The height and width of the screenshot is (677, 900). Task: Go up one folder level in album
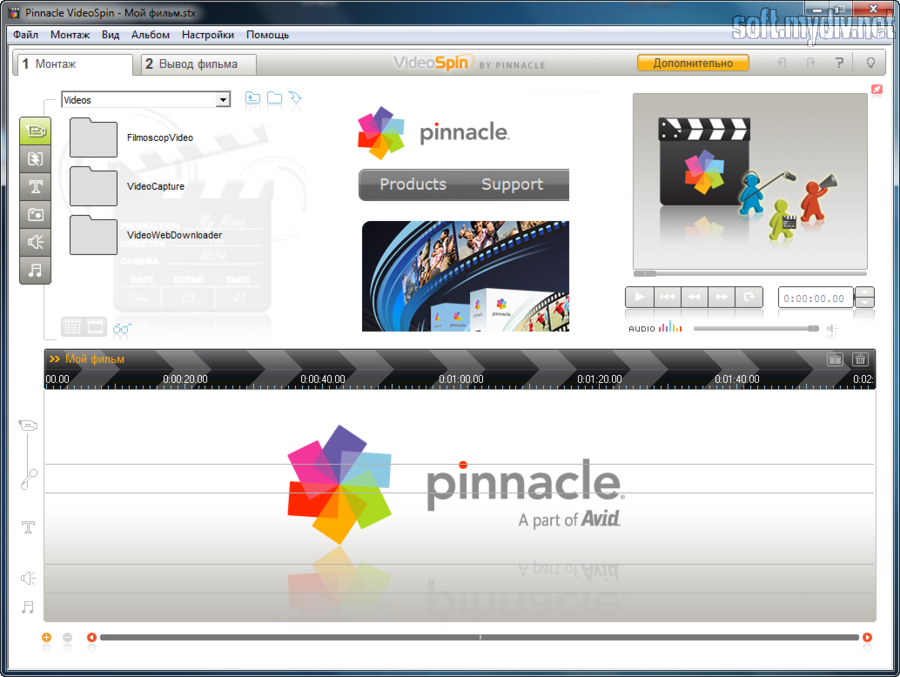253,98
